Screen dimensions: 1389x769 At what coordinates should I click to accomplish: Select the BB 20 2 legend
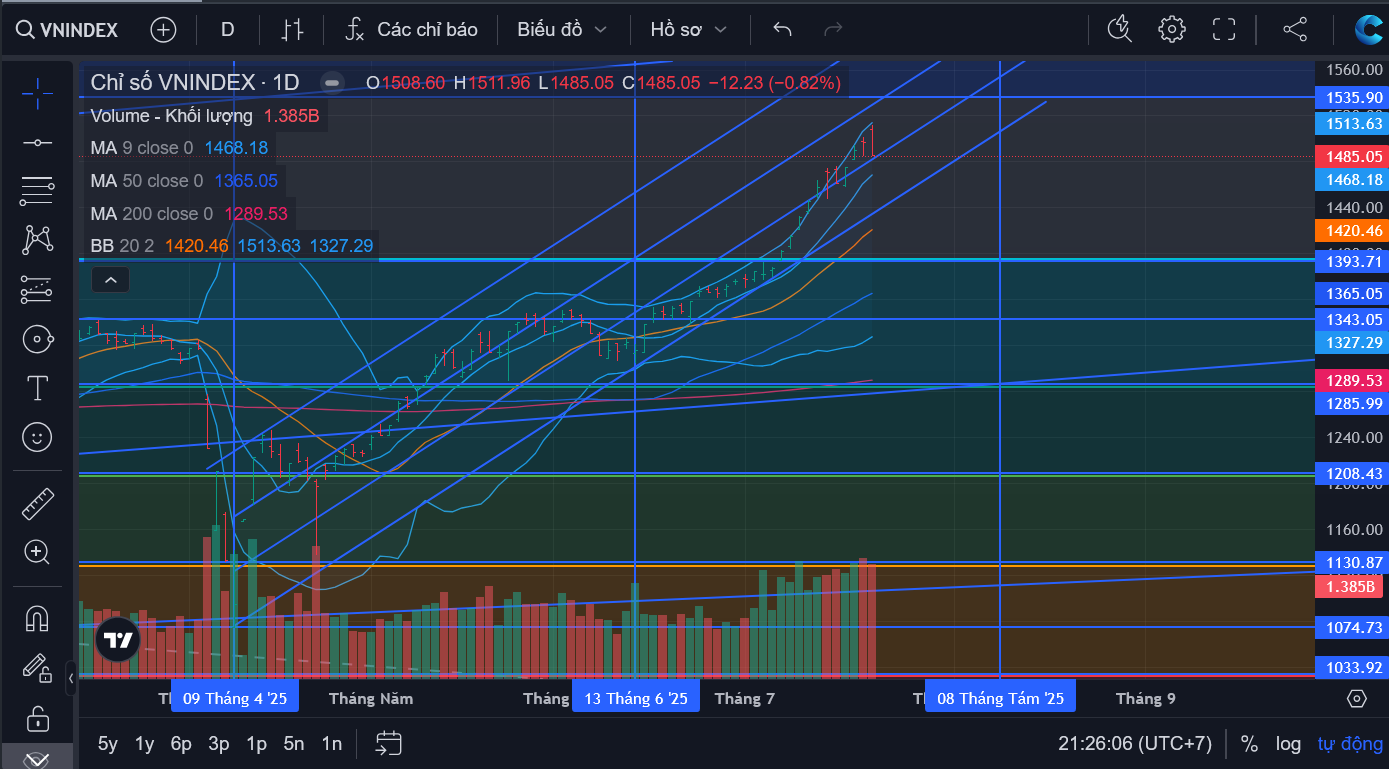[x=122, y=246]
